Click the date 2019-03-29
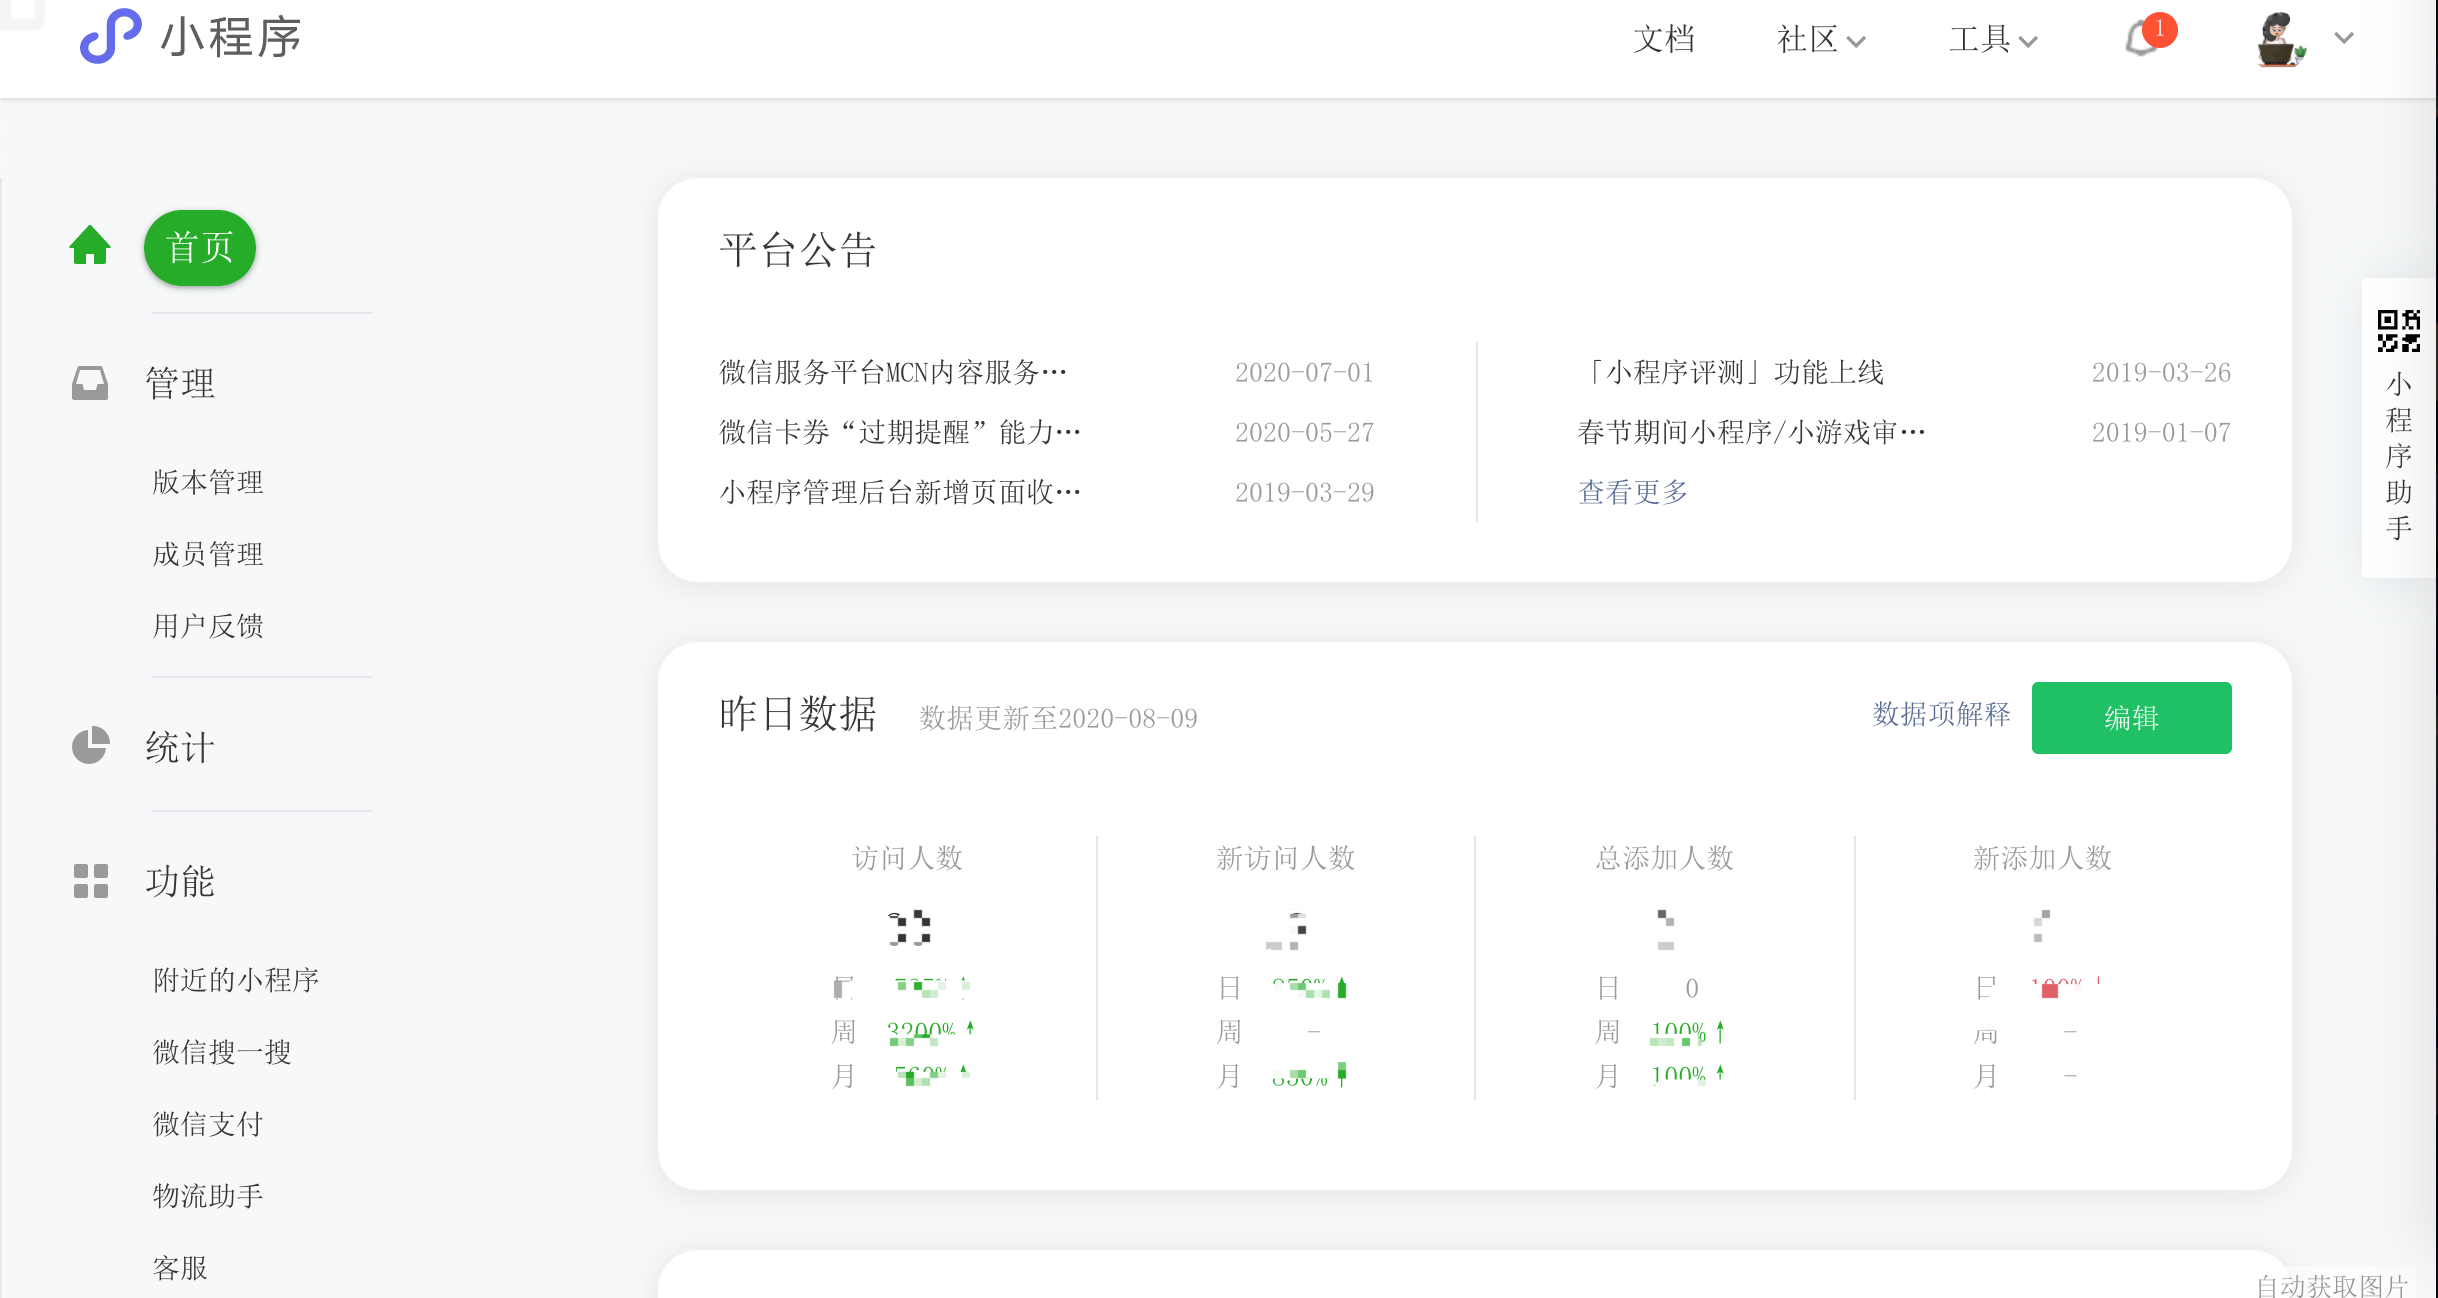This screenshot has width=2438, height=1298. (x=1304, y=492)
